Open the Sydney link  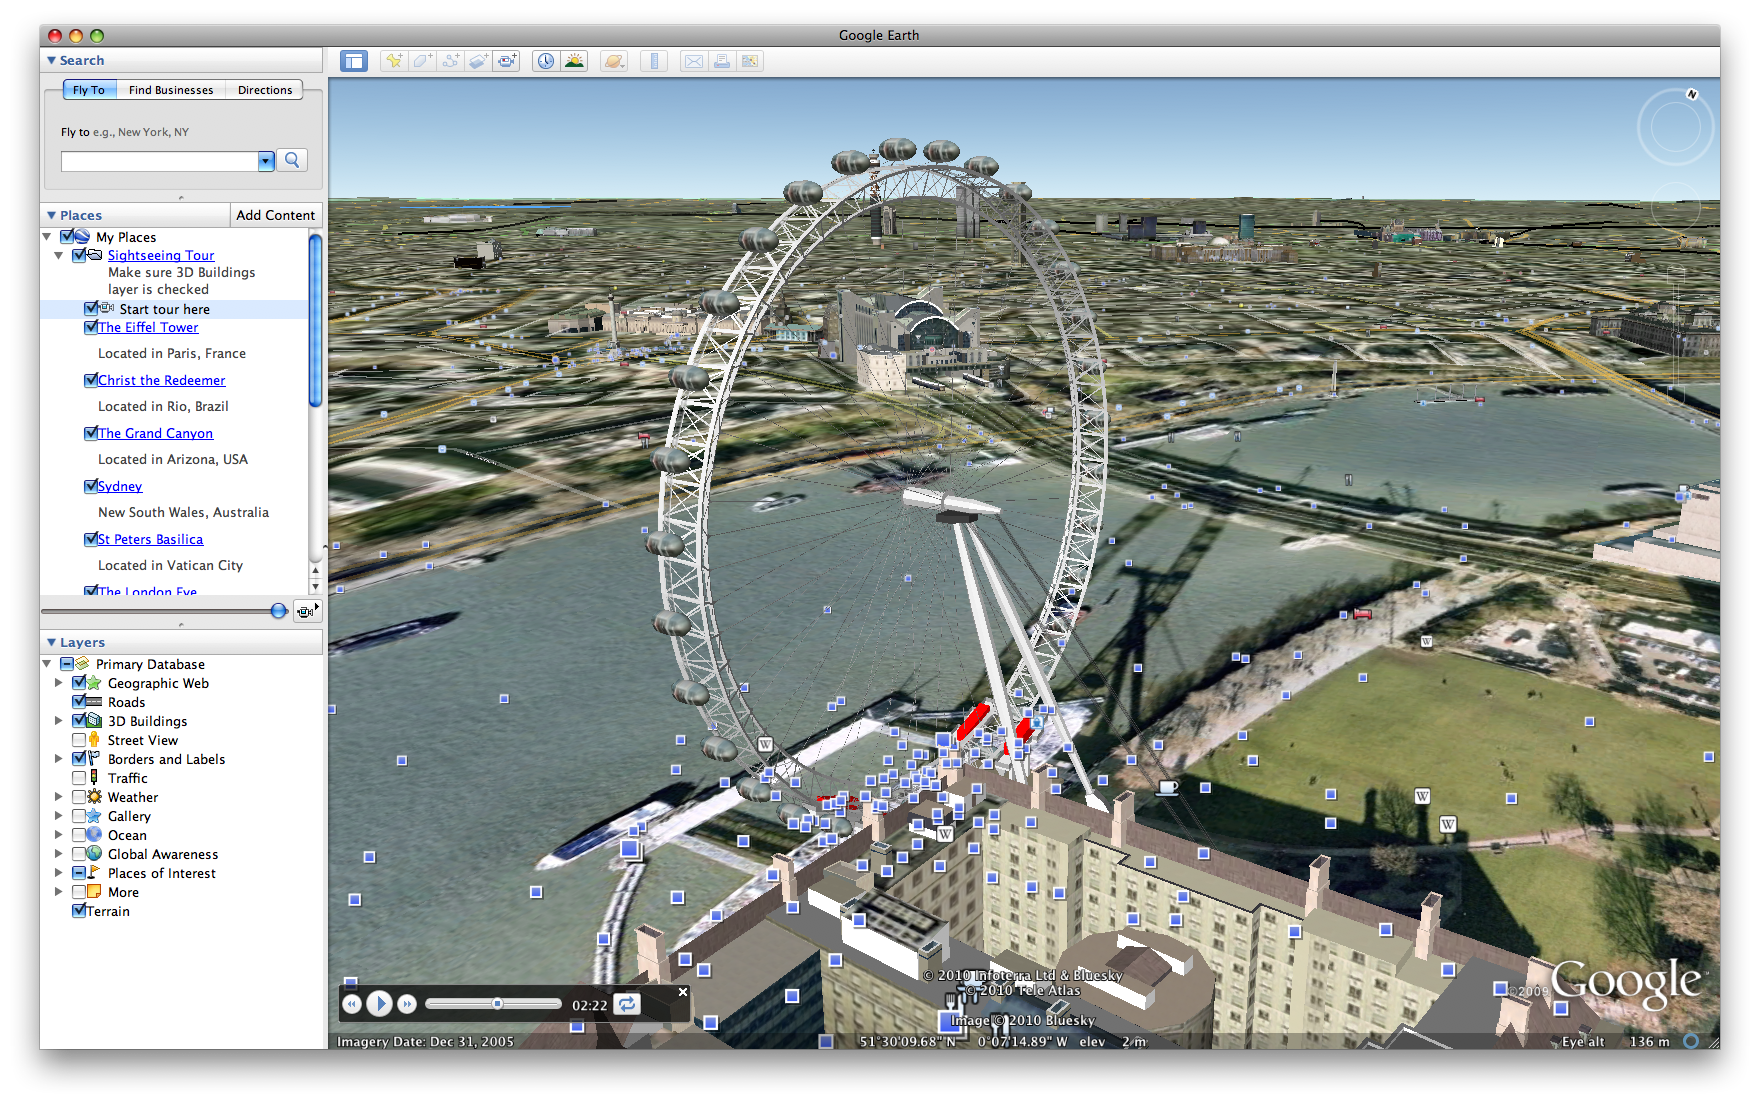point(120,486)
